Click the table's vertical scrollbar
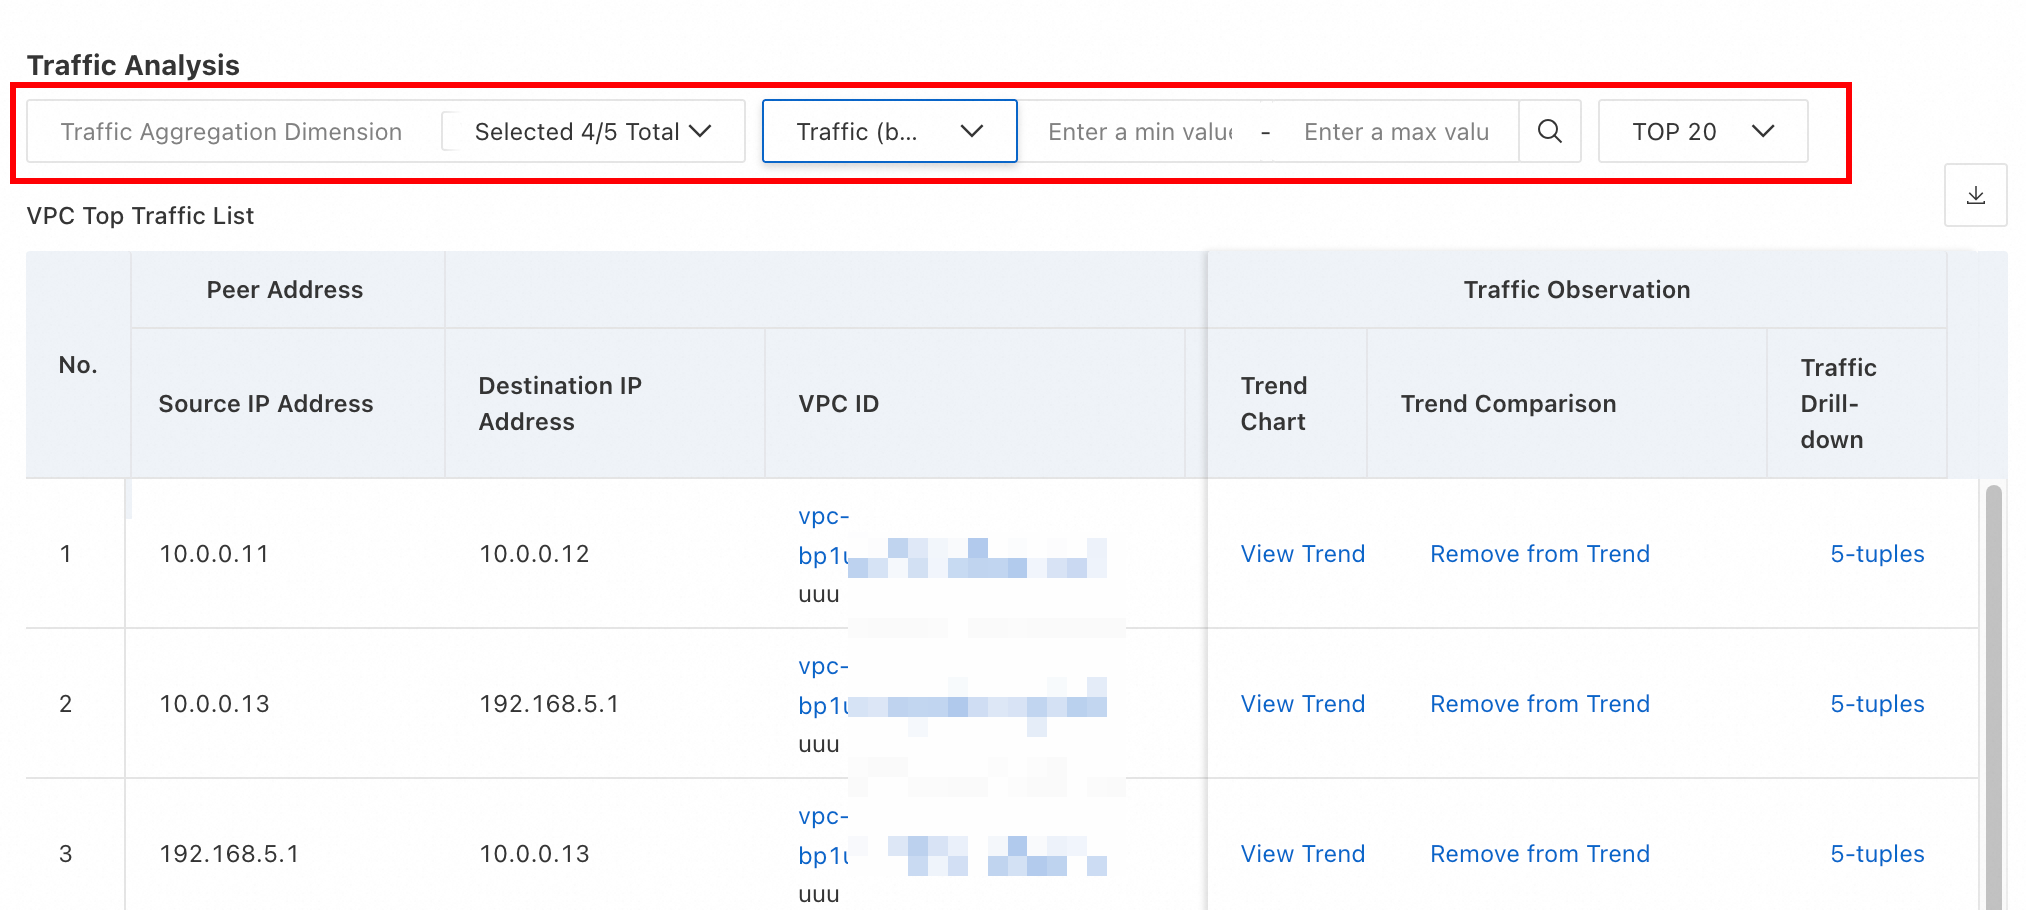The image size is (2026, 910). 1993,700
